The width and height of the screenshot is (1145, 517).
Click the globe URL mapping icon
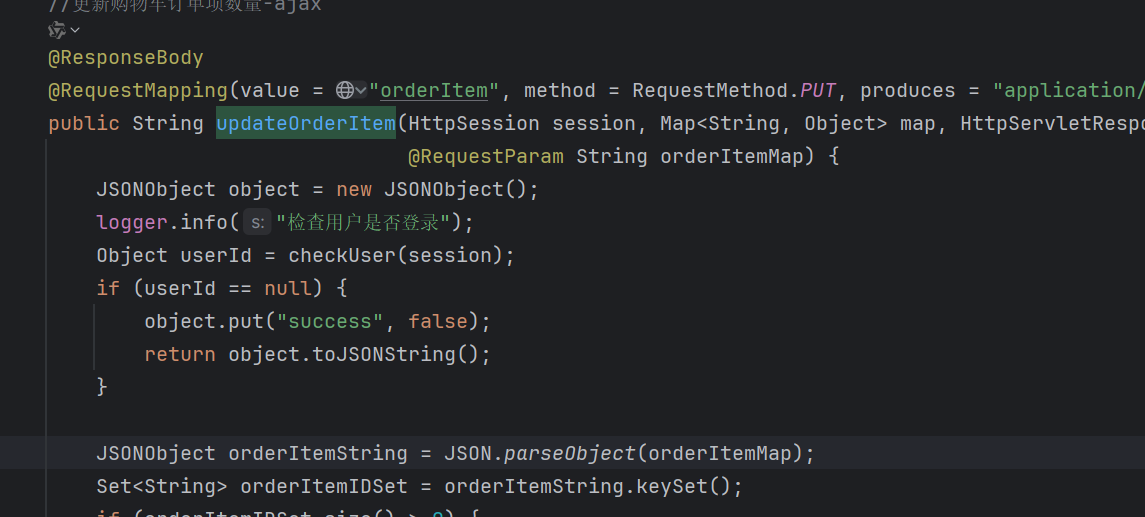point(345,90)
